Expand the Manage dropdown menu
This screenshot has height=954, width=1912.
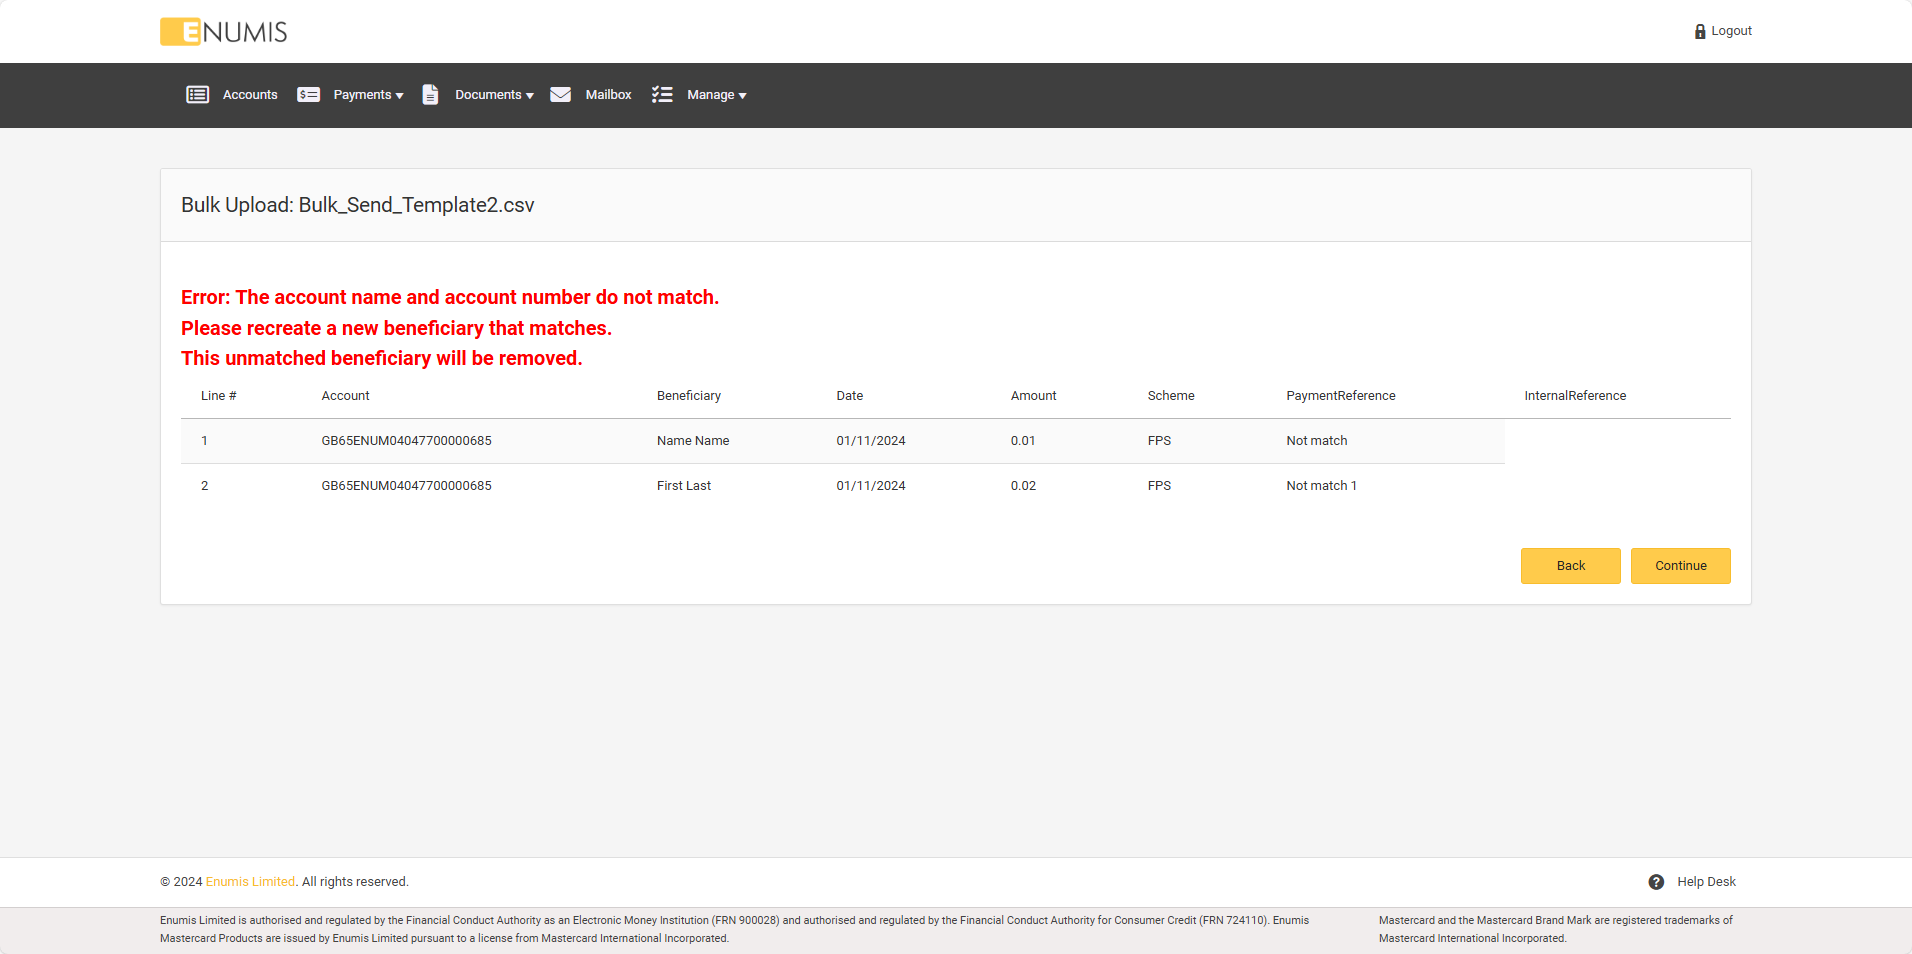tap(716, 95)
